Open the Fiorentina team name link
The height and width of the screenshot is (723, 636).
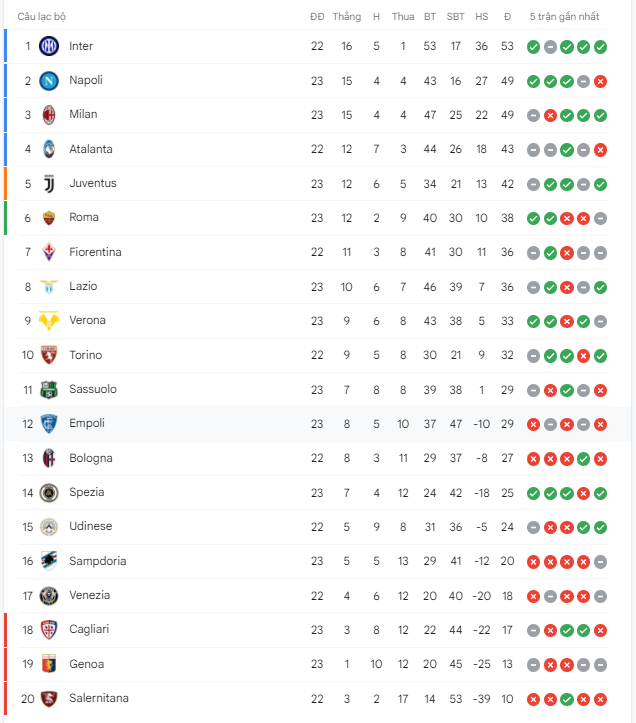95,252
